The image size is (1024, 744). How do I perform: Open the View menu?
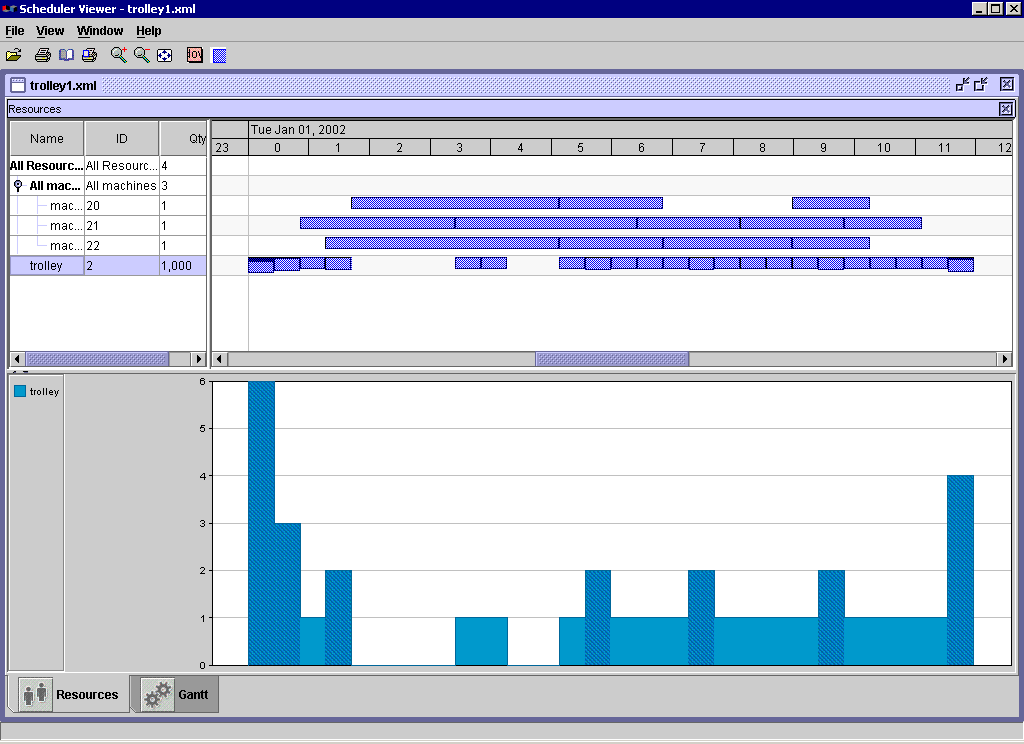tap(50, 31)
